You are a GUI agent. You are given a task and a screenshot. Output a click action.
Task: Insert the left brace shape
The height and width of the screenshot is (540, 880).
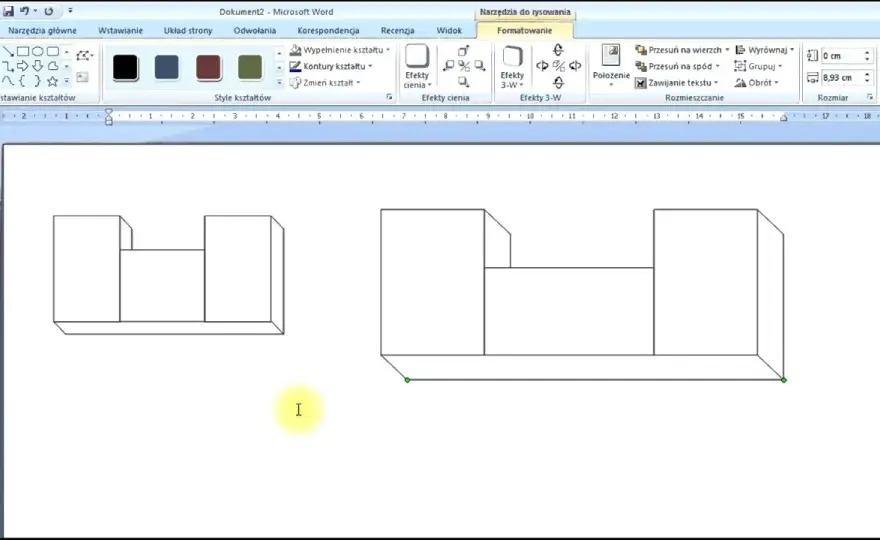[x=23, y=81]
